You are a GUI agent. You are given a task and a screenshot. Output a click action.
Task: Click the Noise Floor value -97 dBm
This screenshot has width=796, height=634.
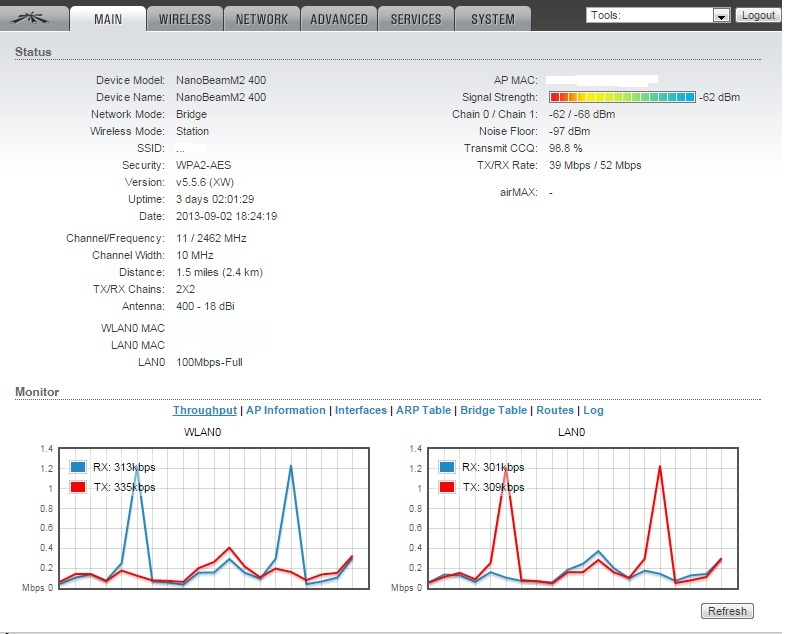pos(569,131)
